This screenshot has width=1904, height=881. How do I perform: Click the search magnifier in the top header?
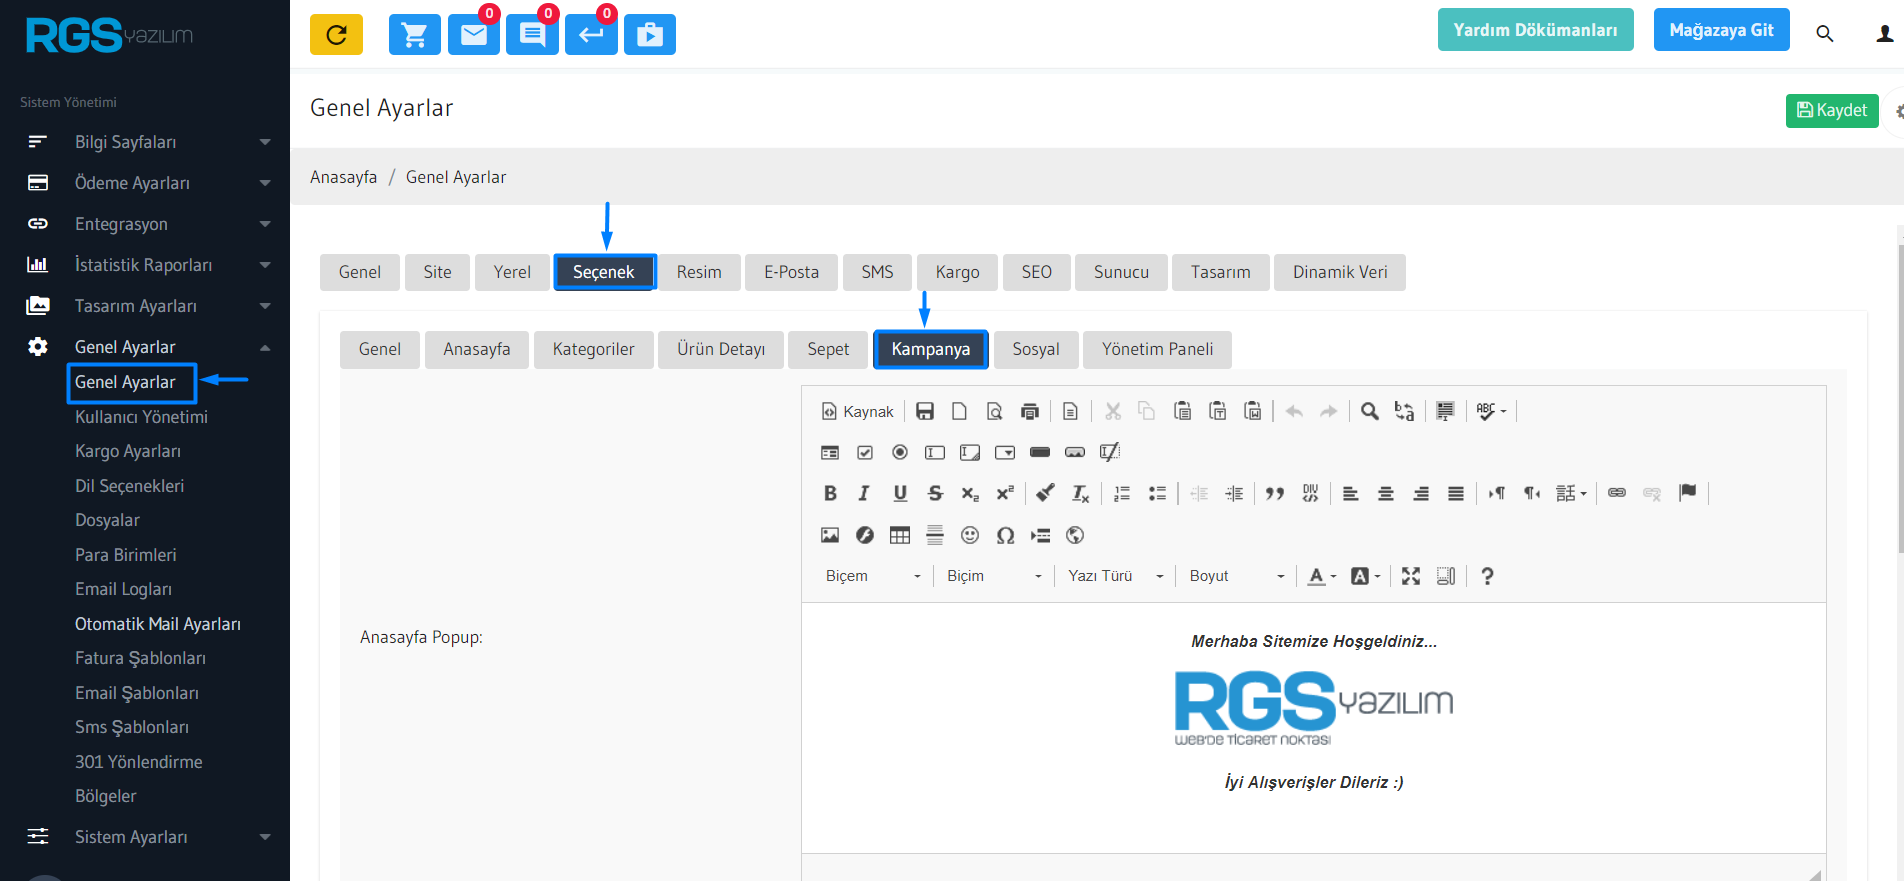click(x=1824, y=34)
